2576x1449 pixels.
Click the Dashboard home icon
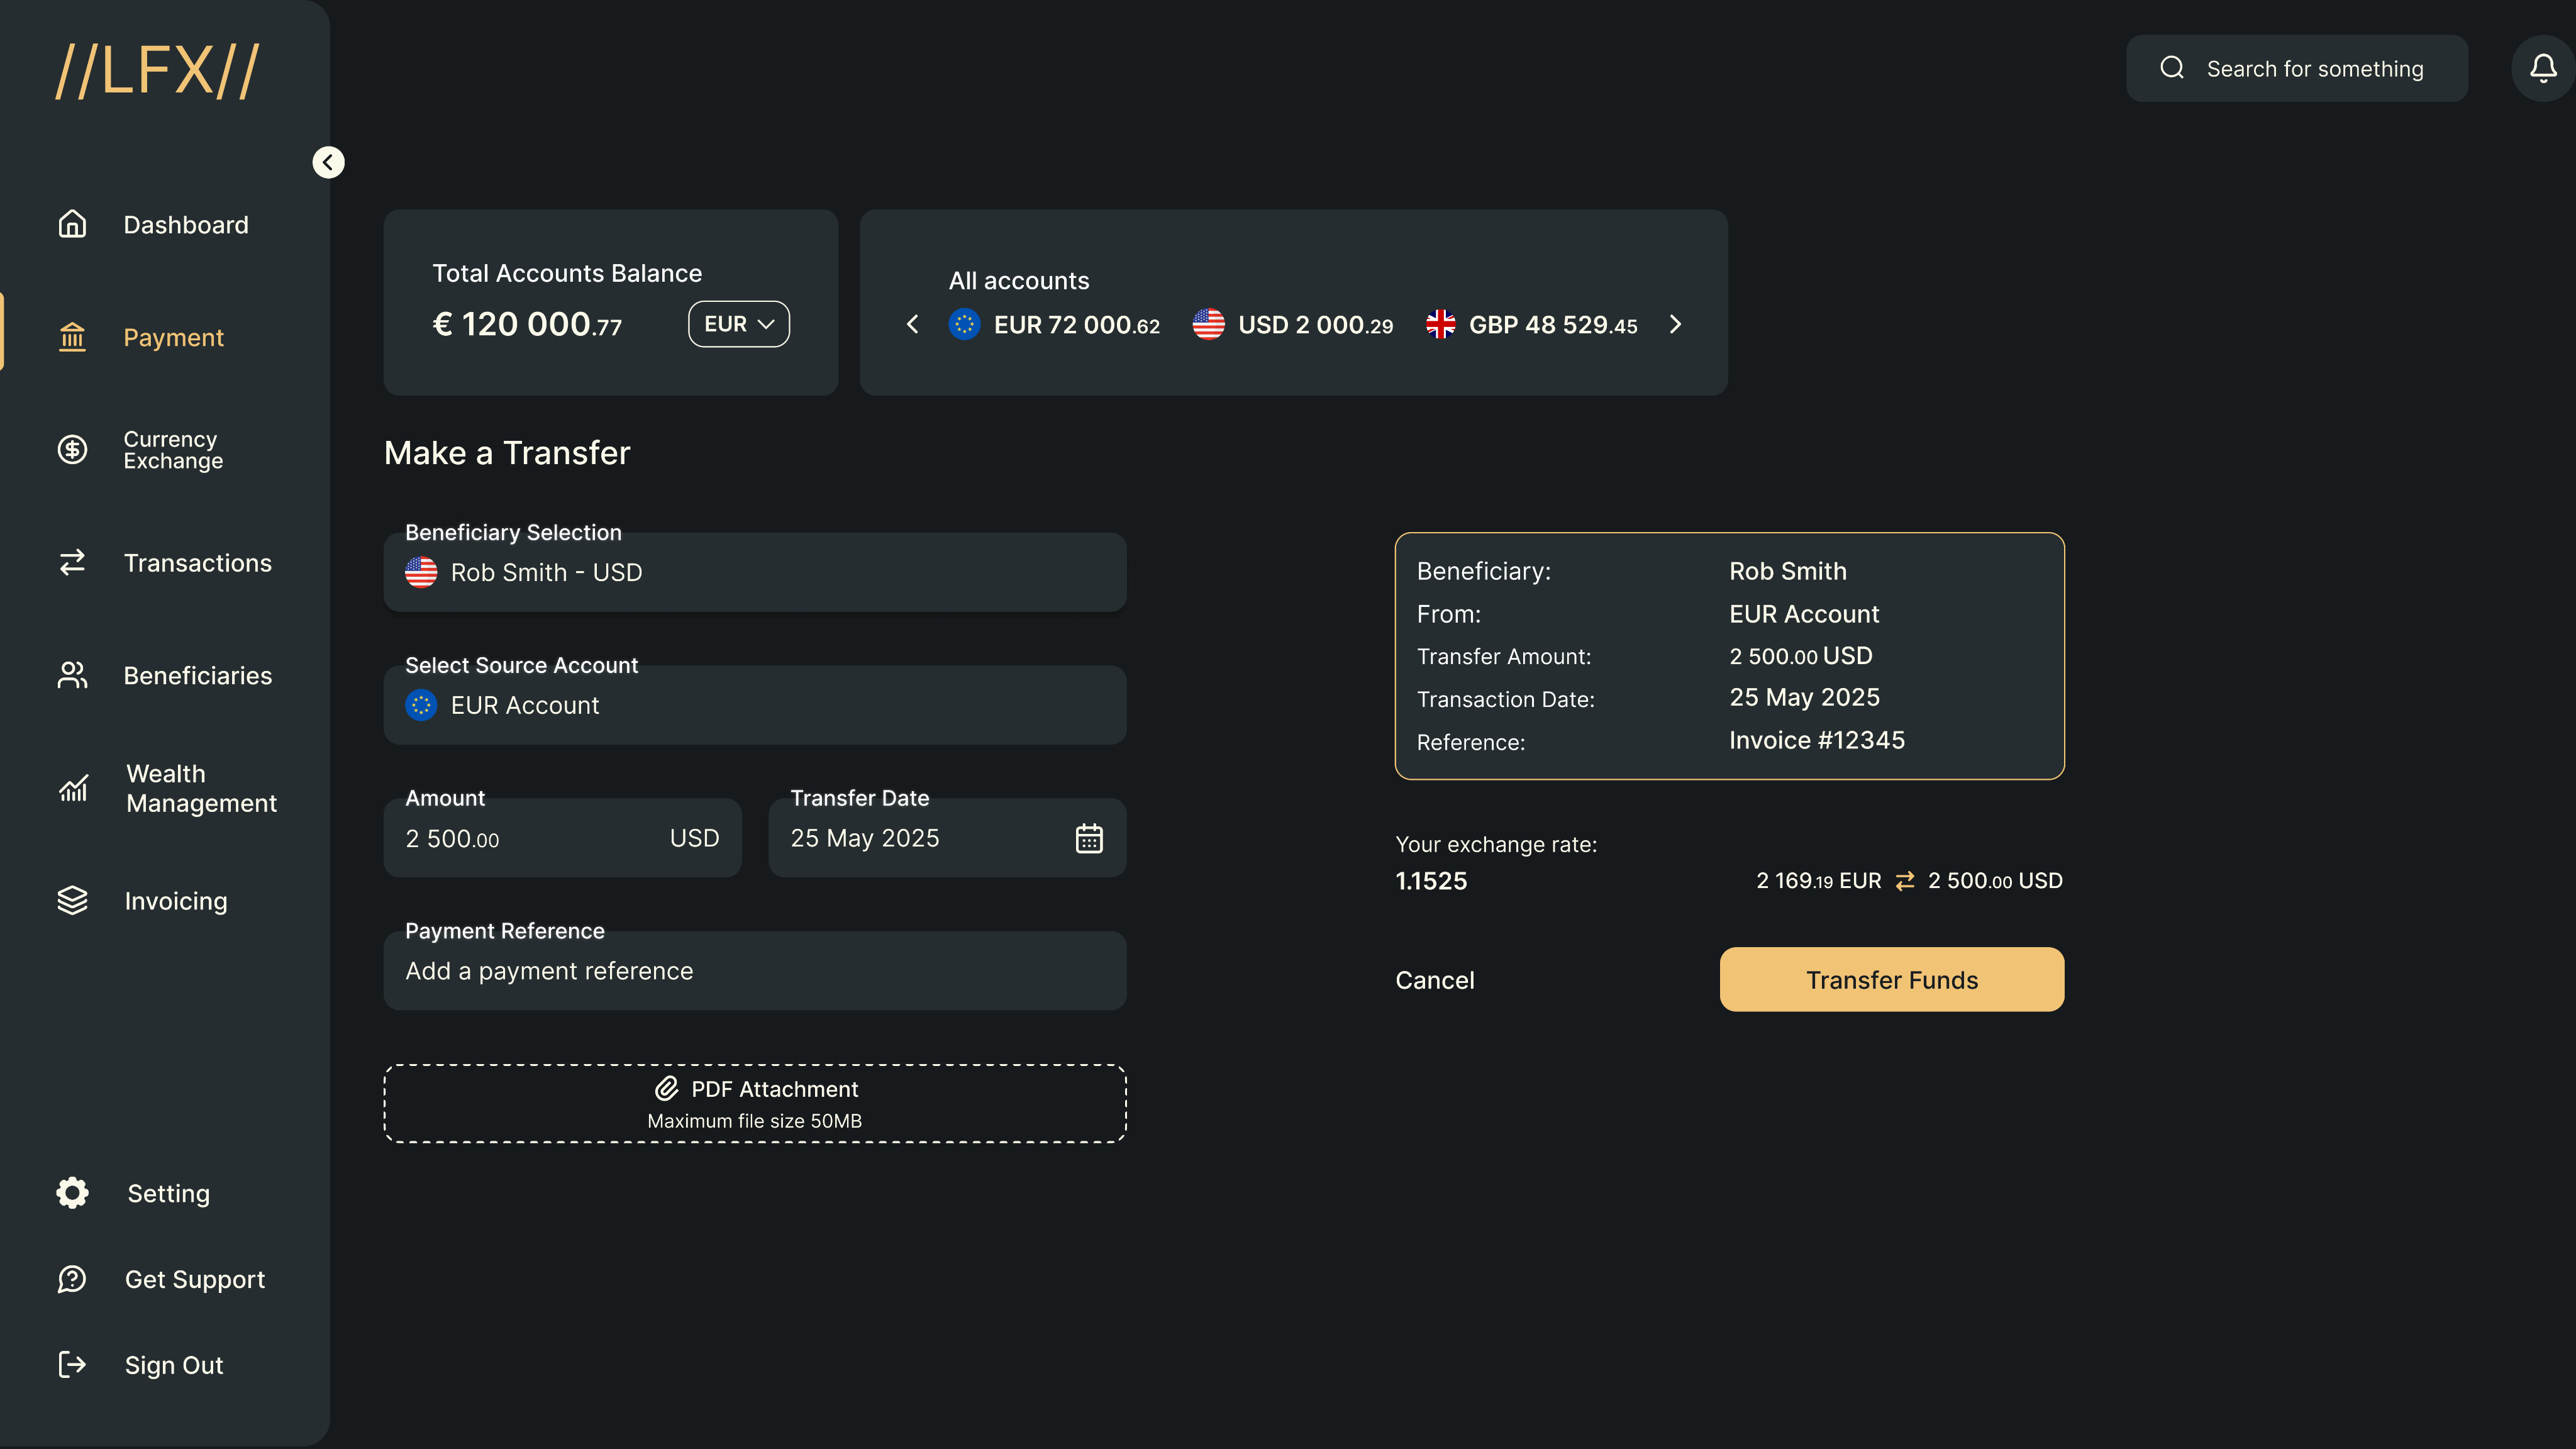pyautogui.click(x=72, y=224)
